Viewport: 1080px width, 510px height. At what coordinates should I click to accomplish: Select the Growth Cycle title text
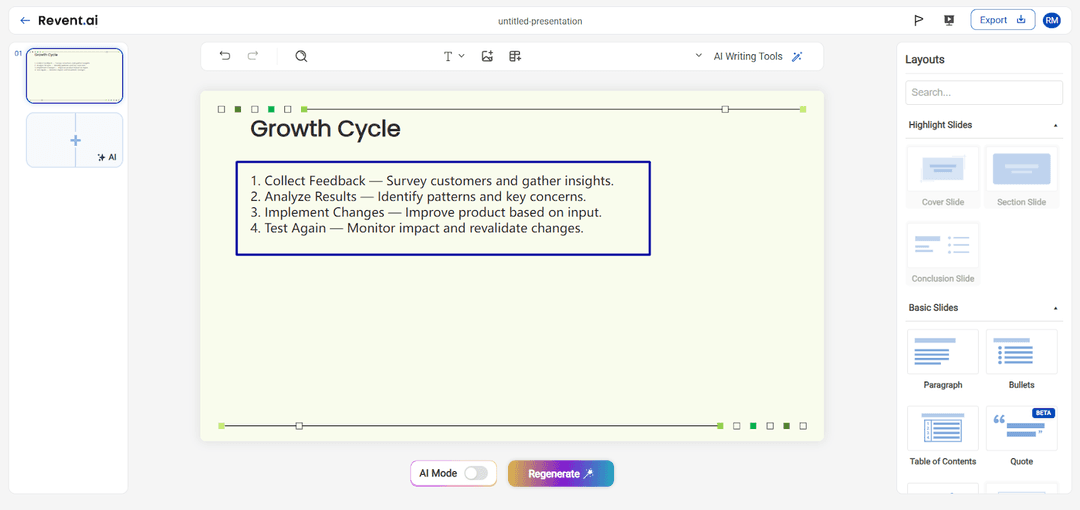(x=325, y=129)
